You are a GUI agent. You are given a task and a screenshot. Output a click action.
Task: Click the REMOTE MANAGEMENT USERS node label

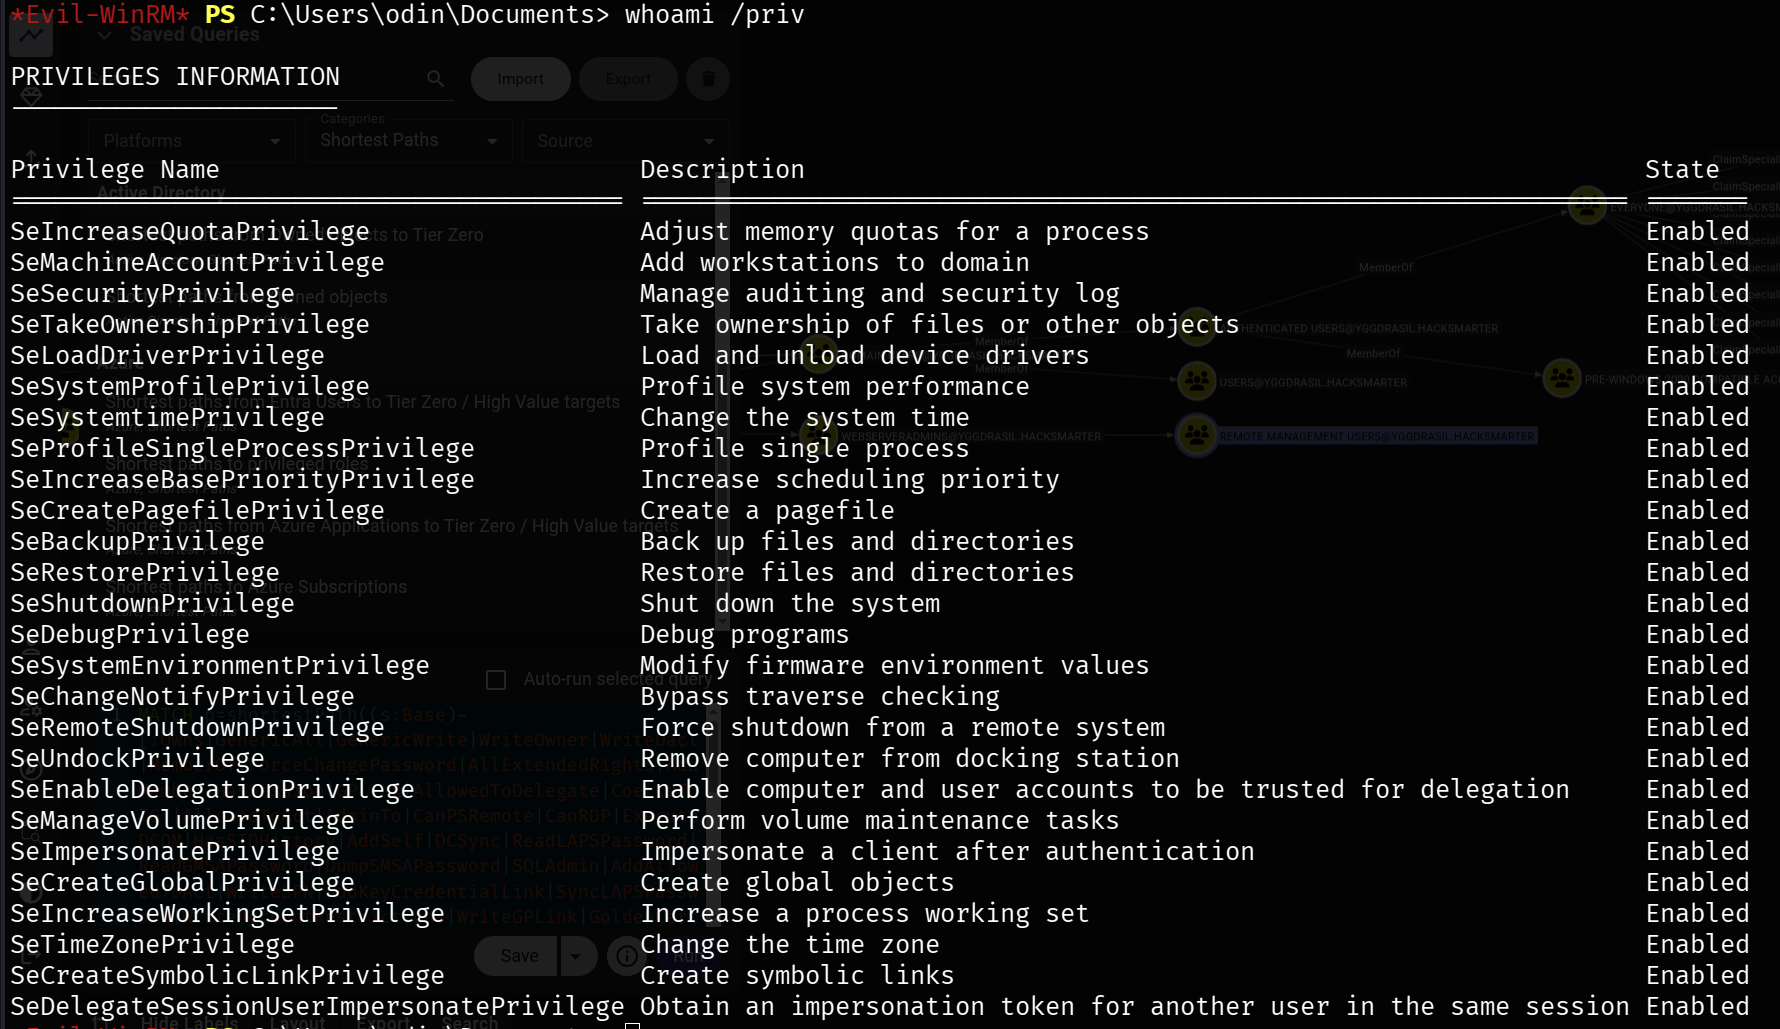1376,436
